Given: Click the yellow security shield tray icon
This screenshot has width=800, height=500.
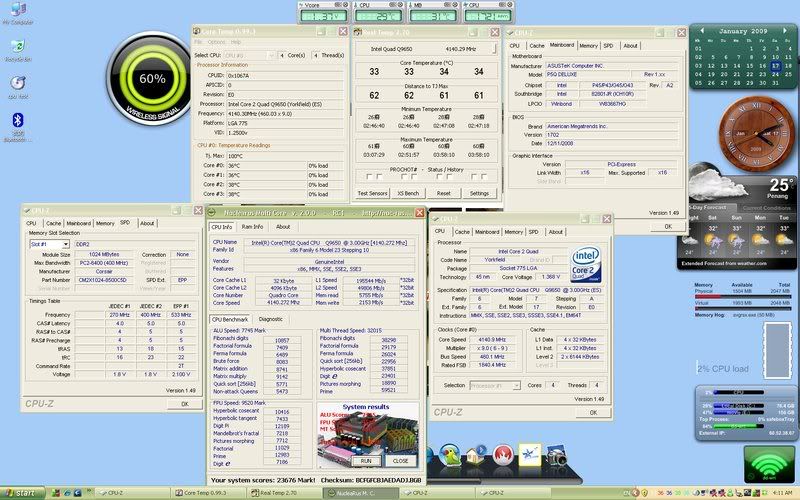Looking at the screenshot, I should tap(645, 493).
